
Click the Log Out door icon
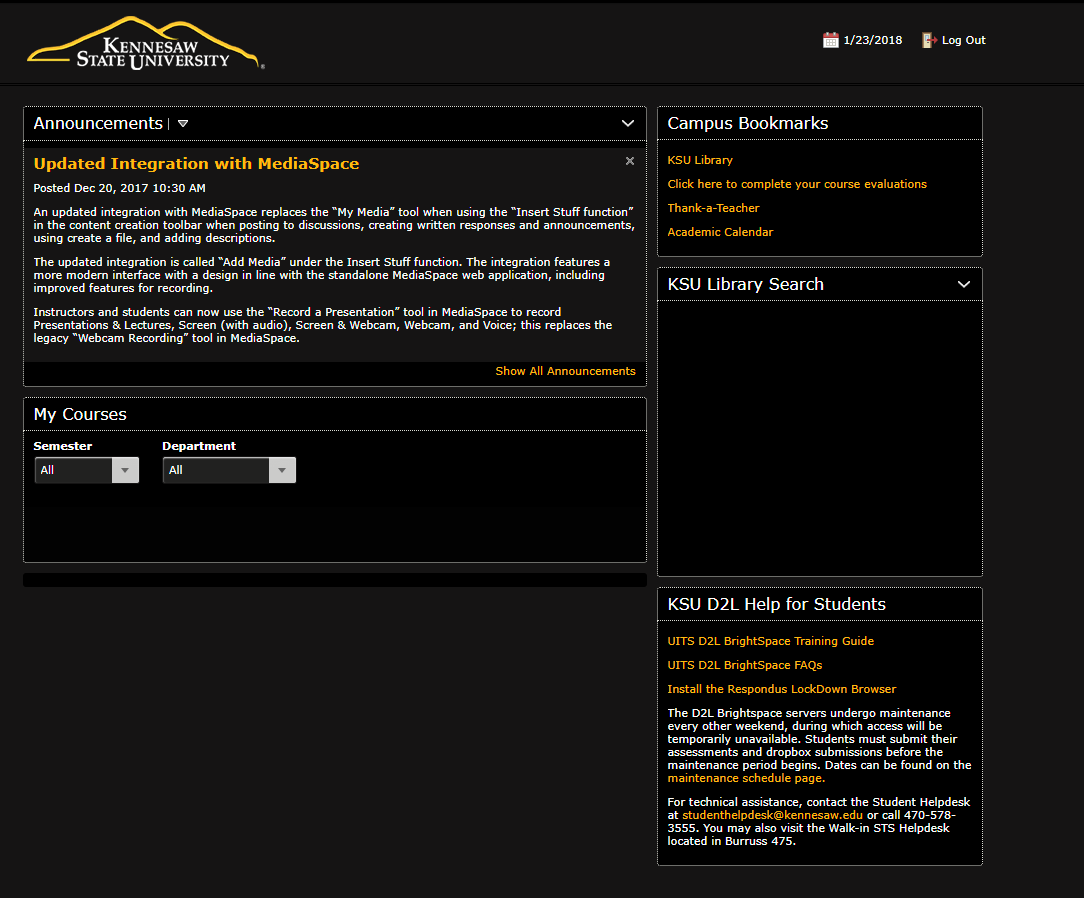929,40
